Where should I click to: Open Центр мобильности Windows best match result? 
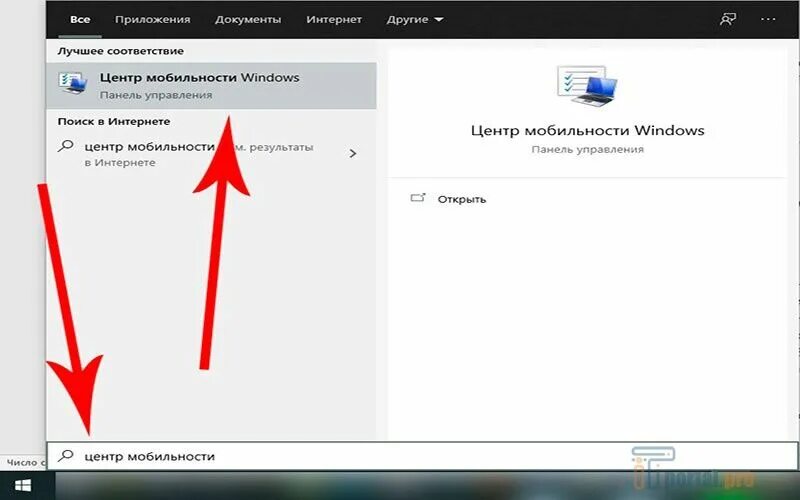pos(211,85)
